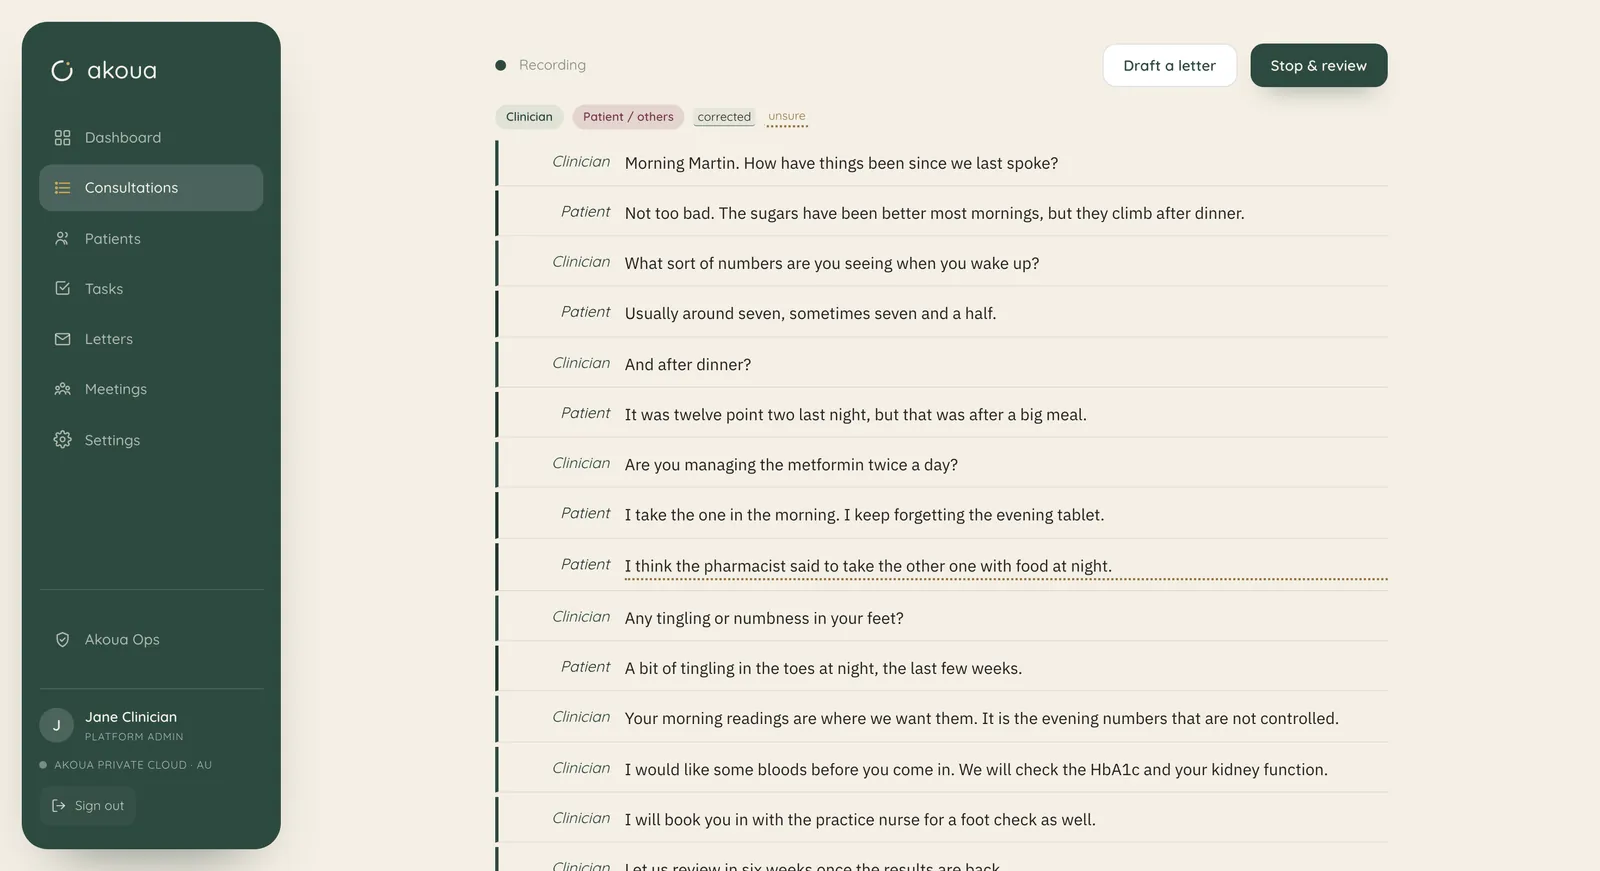Open the Tasks page

pyautogui.click(x=151, y=288)
